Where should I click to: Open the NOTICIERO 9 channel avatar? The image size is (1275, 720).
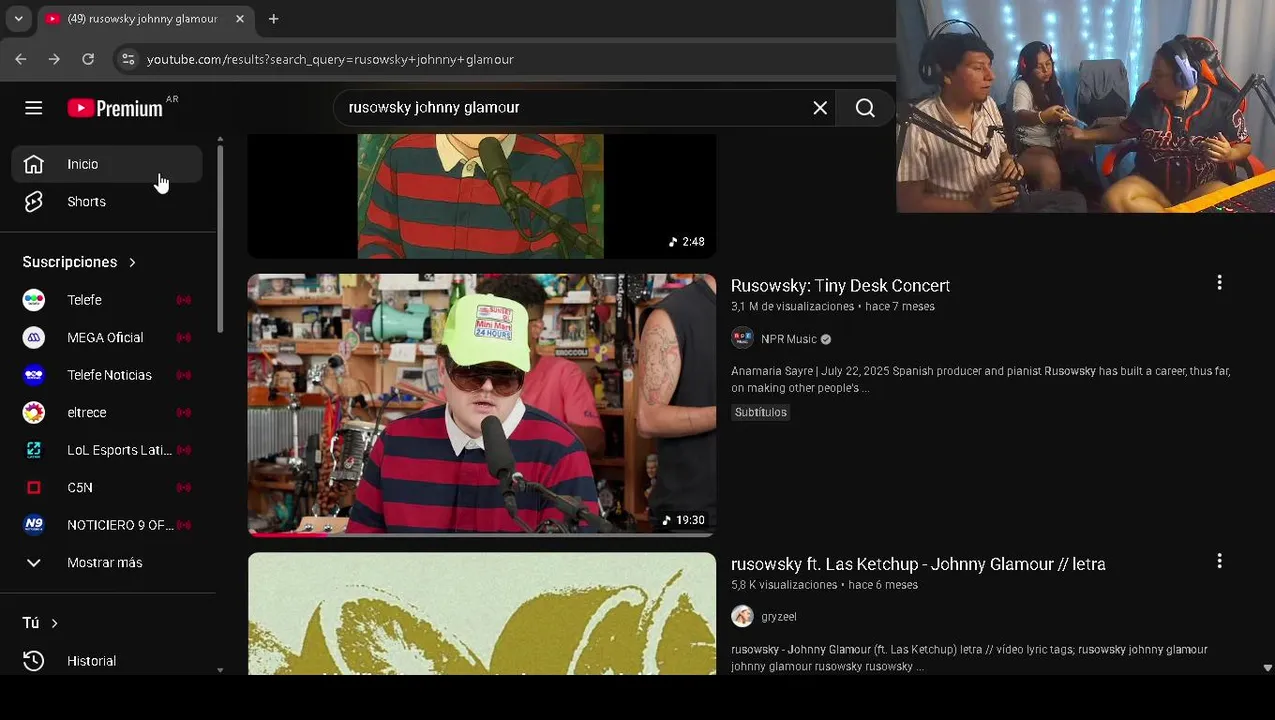coord(34,525)
